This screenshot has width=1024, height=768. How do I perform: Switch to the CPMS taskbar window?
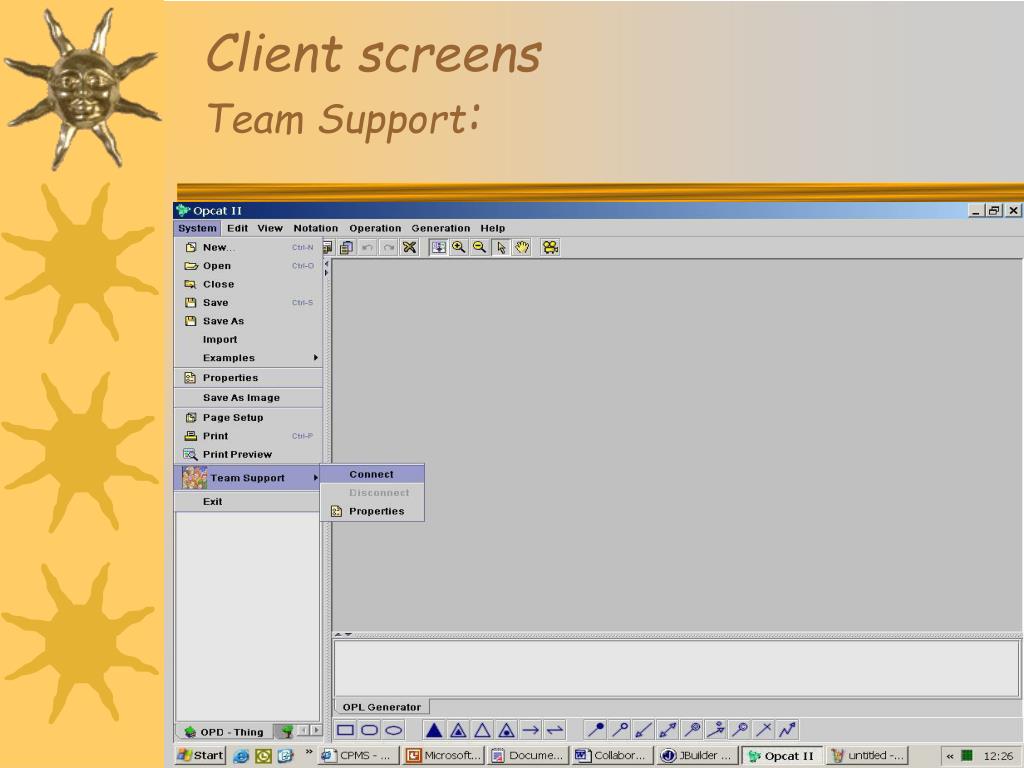point(359,755)
